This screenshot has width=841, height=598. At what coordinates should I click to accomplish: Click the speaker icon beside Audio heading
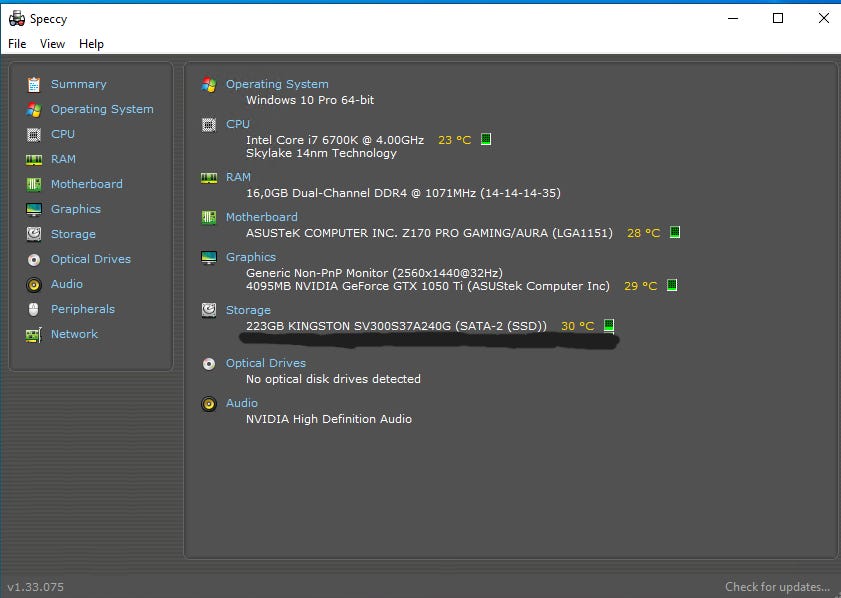[x=209, y=404]
